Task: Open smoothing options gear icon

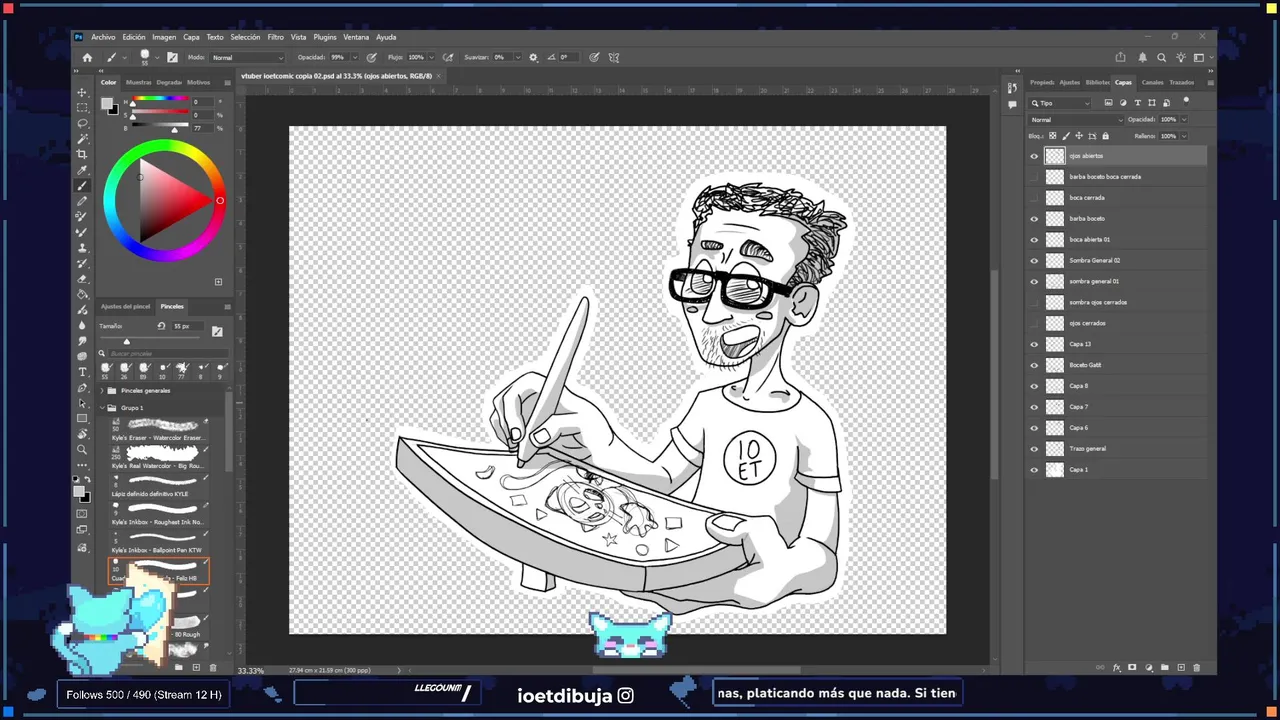Action: [x=533, y=57]
